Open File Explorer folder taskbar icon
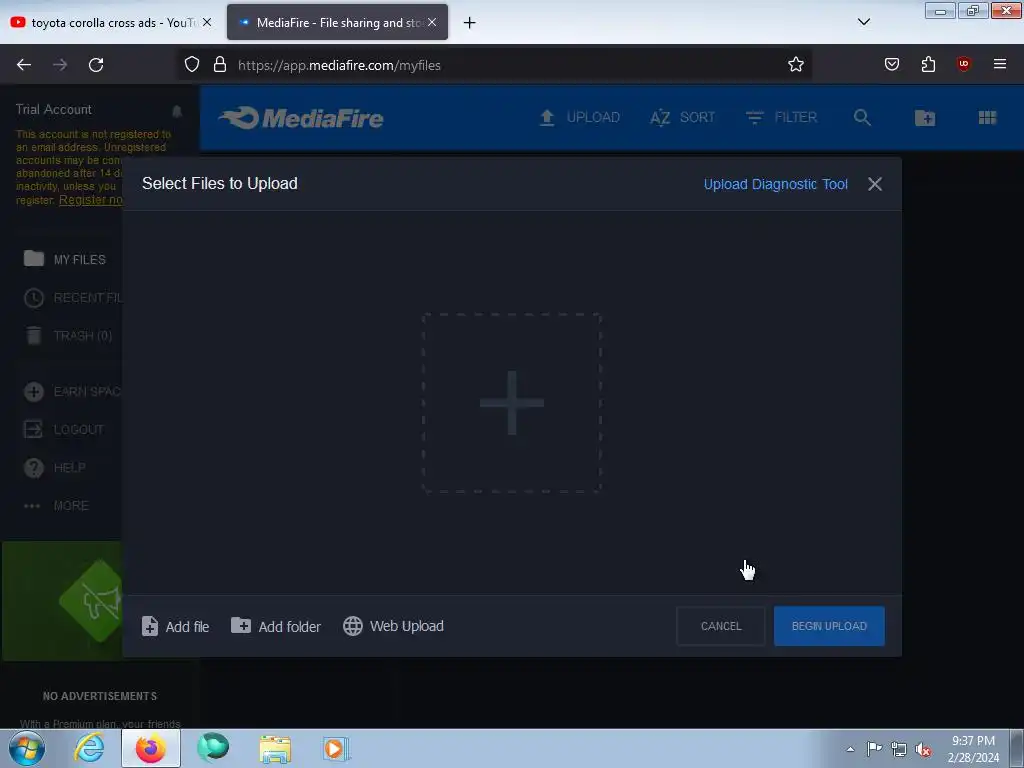1024x768 pixels. click(x=275, y=748)
